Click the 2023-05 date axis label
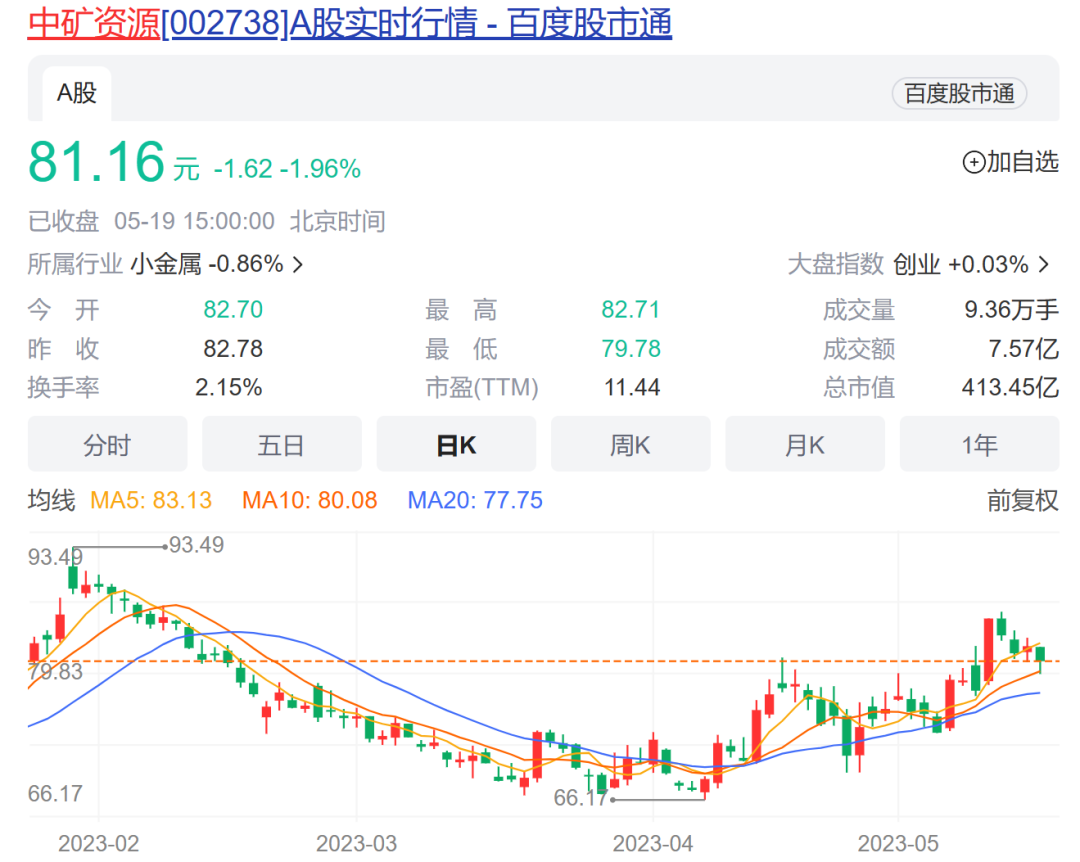Screen dimensions: 1080x862 pos(898,843)
